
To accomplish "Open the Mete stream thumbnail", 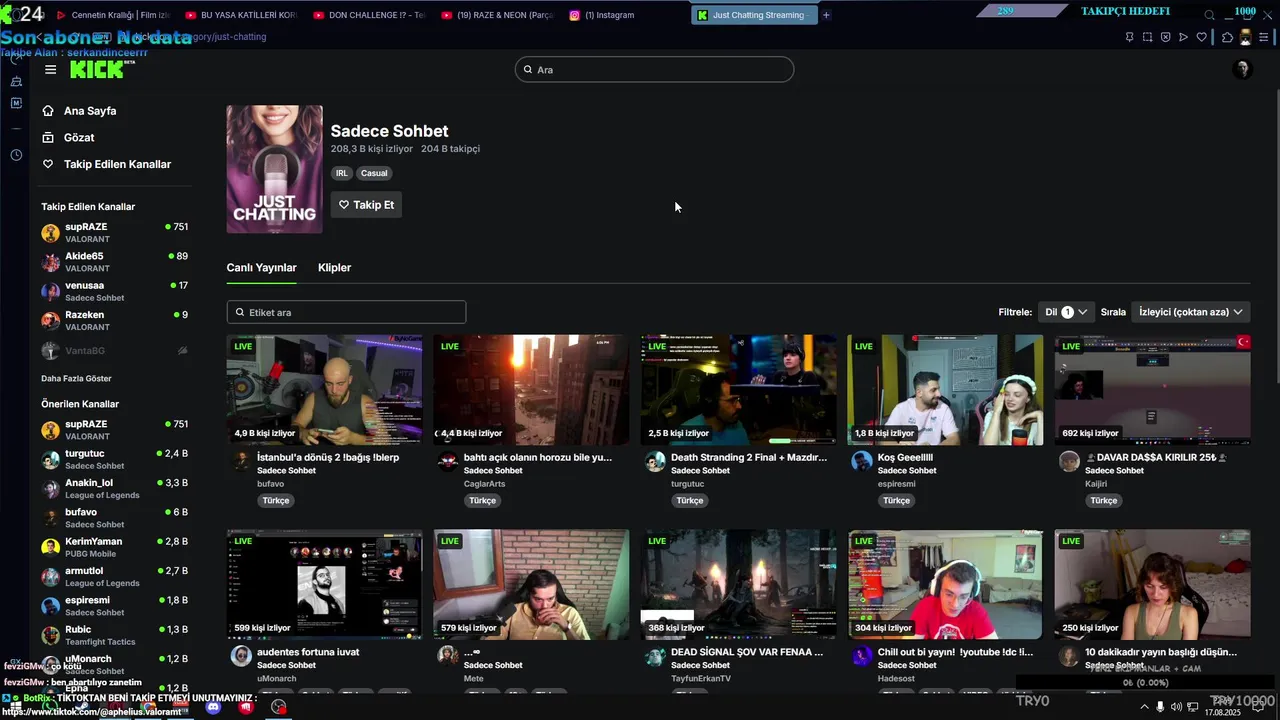I will [x=531, y=585].
